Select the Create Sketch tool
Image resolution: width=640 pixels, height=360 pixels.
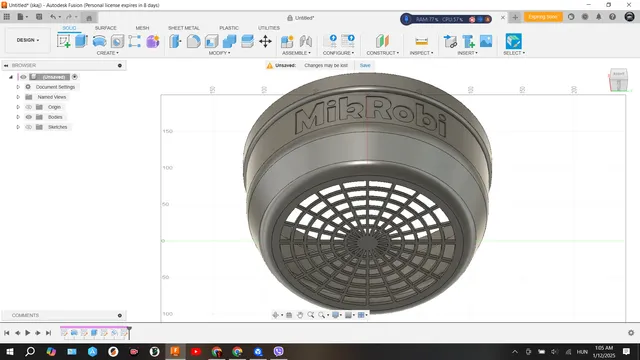pos(64,41)
